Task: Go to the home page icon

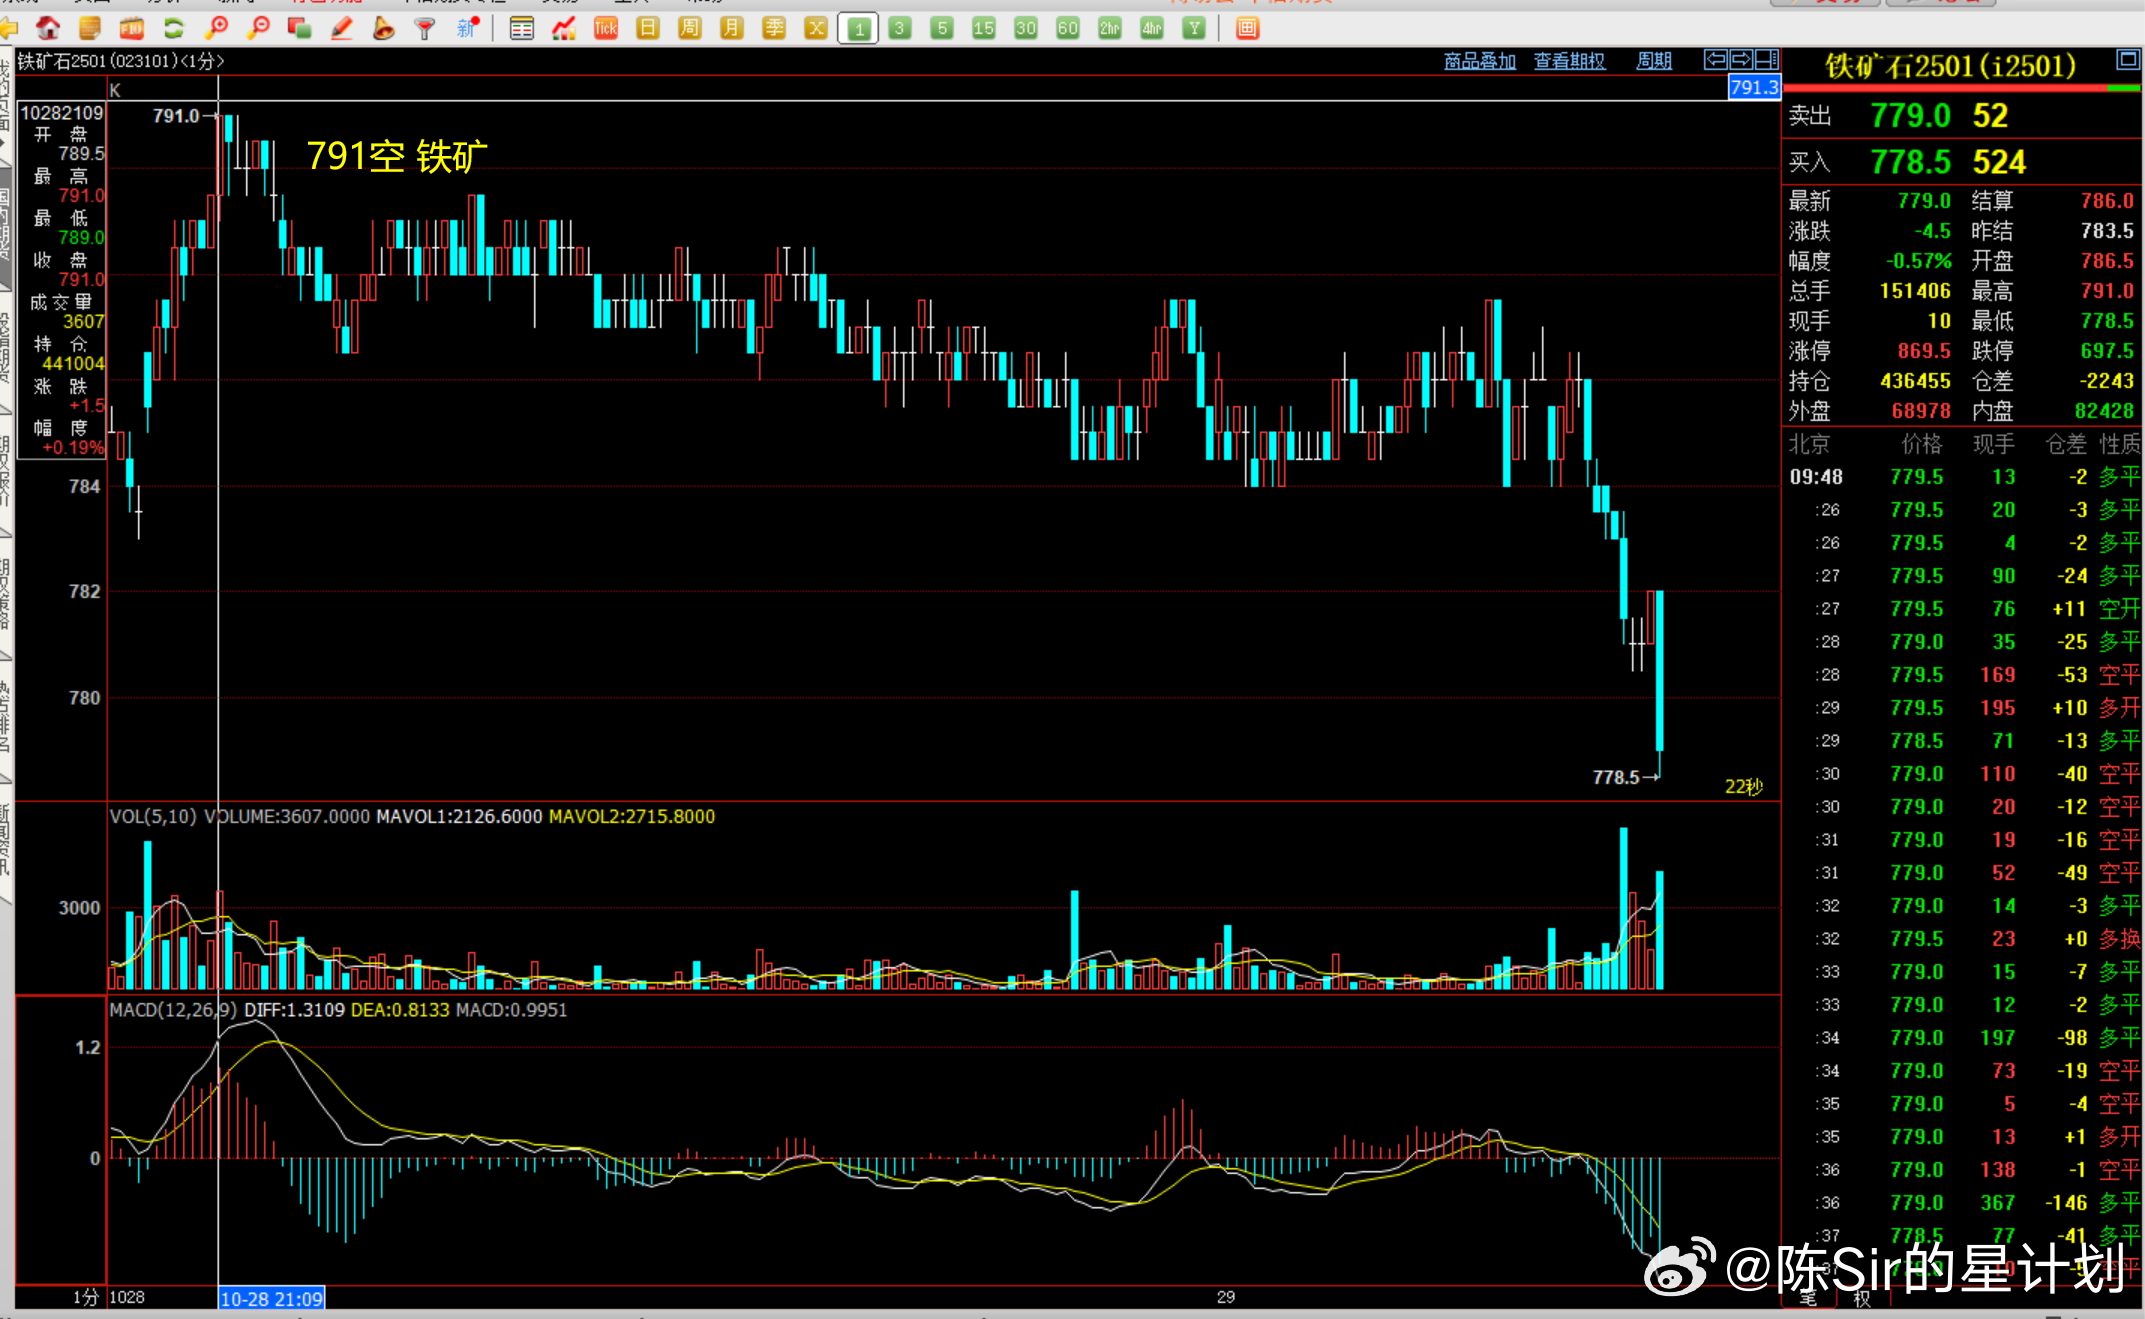Action: click(x=48, y=28)
